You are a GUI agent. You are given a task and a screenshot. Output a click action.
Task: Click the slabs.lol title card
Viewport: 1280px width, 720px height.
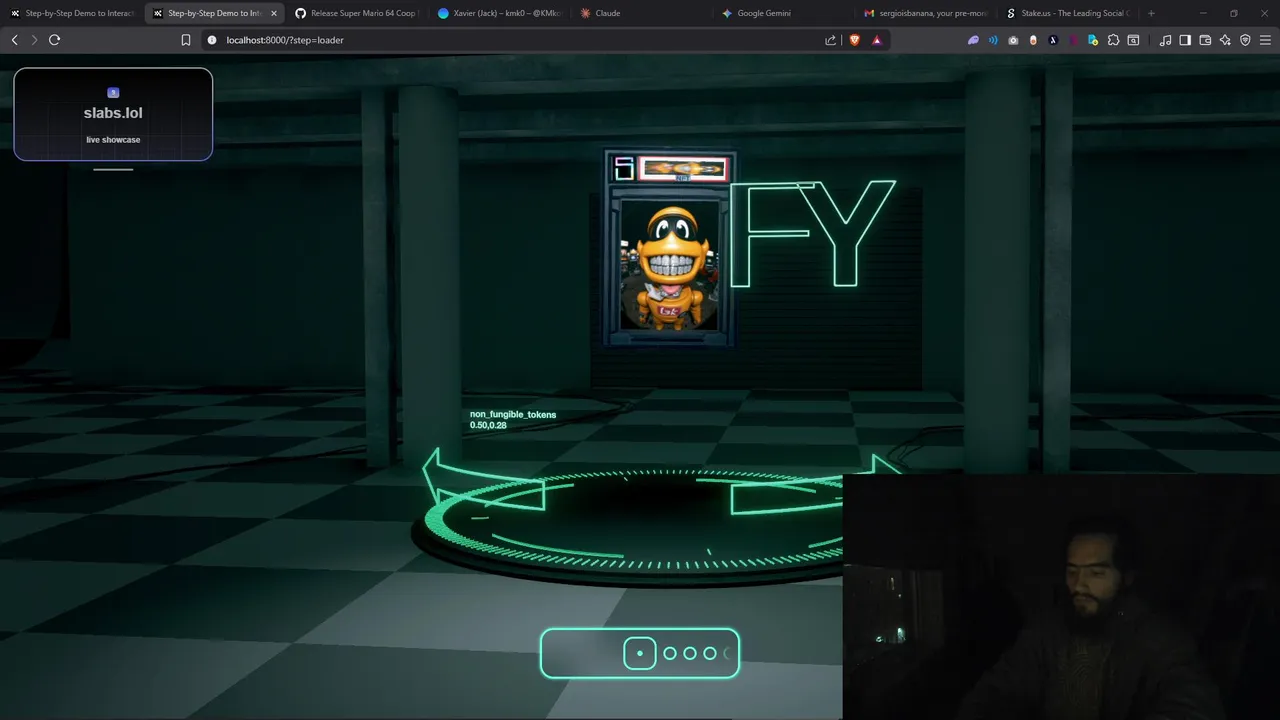point(113,114)
